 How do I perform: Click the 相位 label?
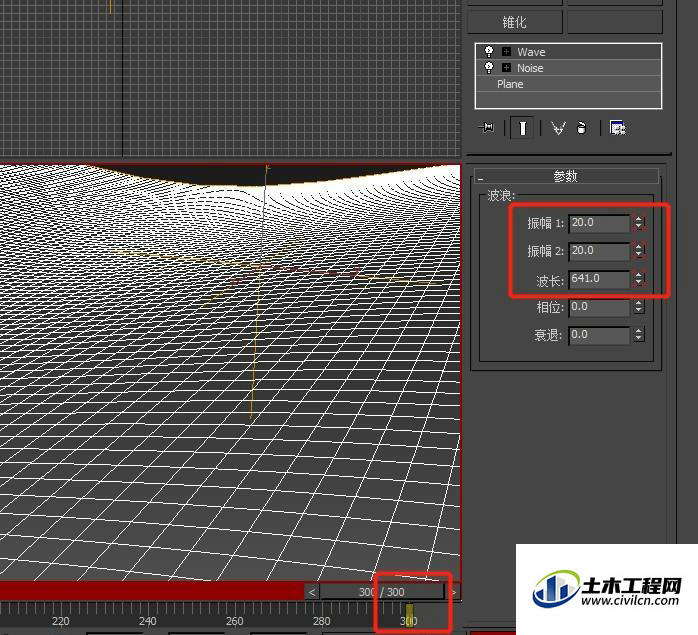(x=550, y=307)
